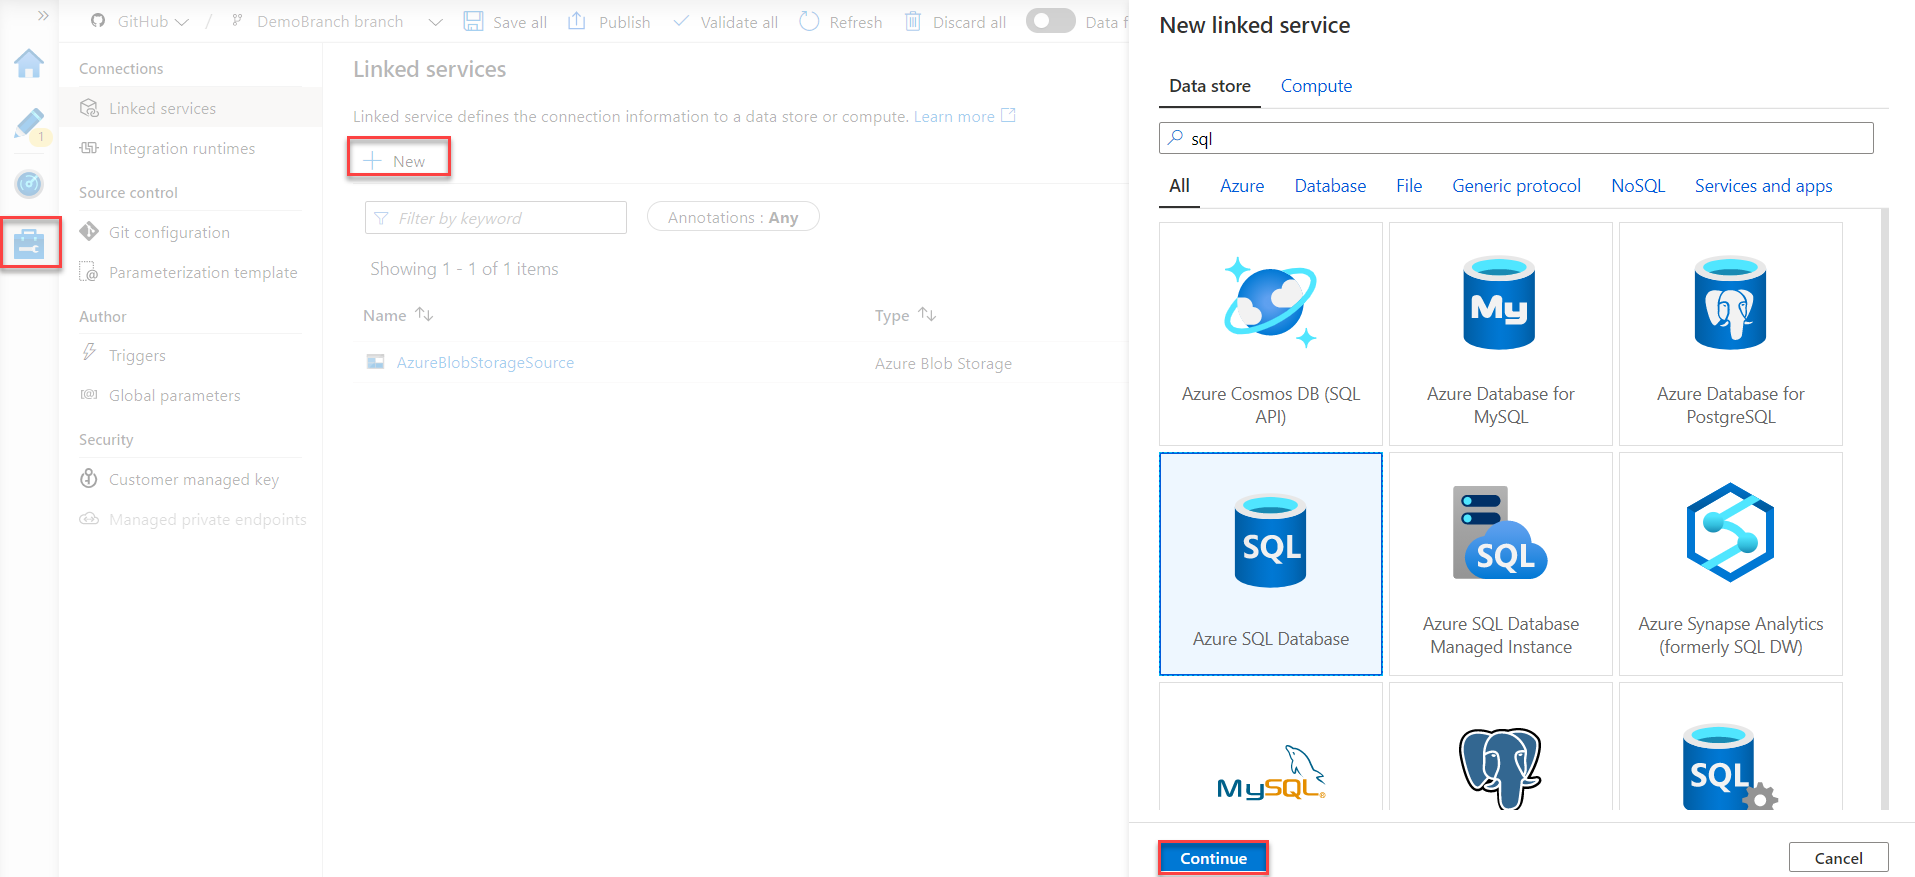This screenshot has width=1915, height=877.
Task: Choose the Azure Cosmos DB (SQL API) tile
Action: click(1271, 334)
